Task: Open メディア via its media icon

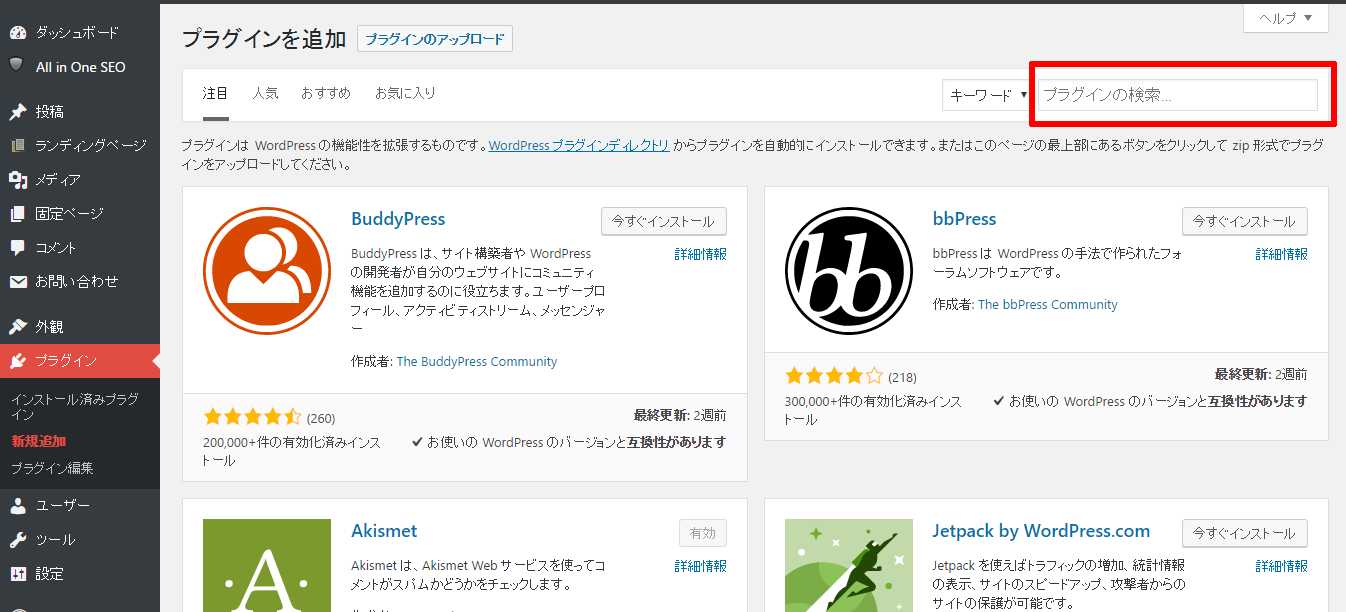Action: [x=17, y=180]
